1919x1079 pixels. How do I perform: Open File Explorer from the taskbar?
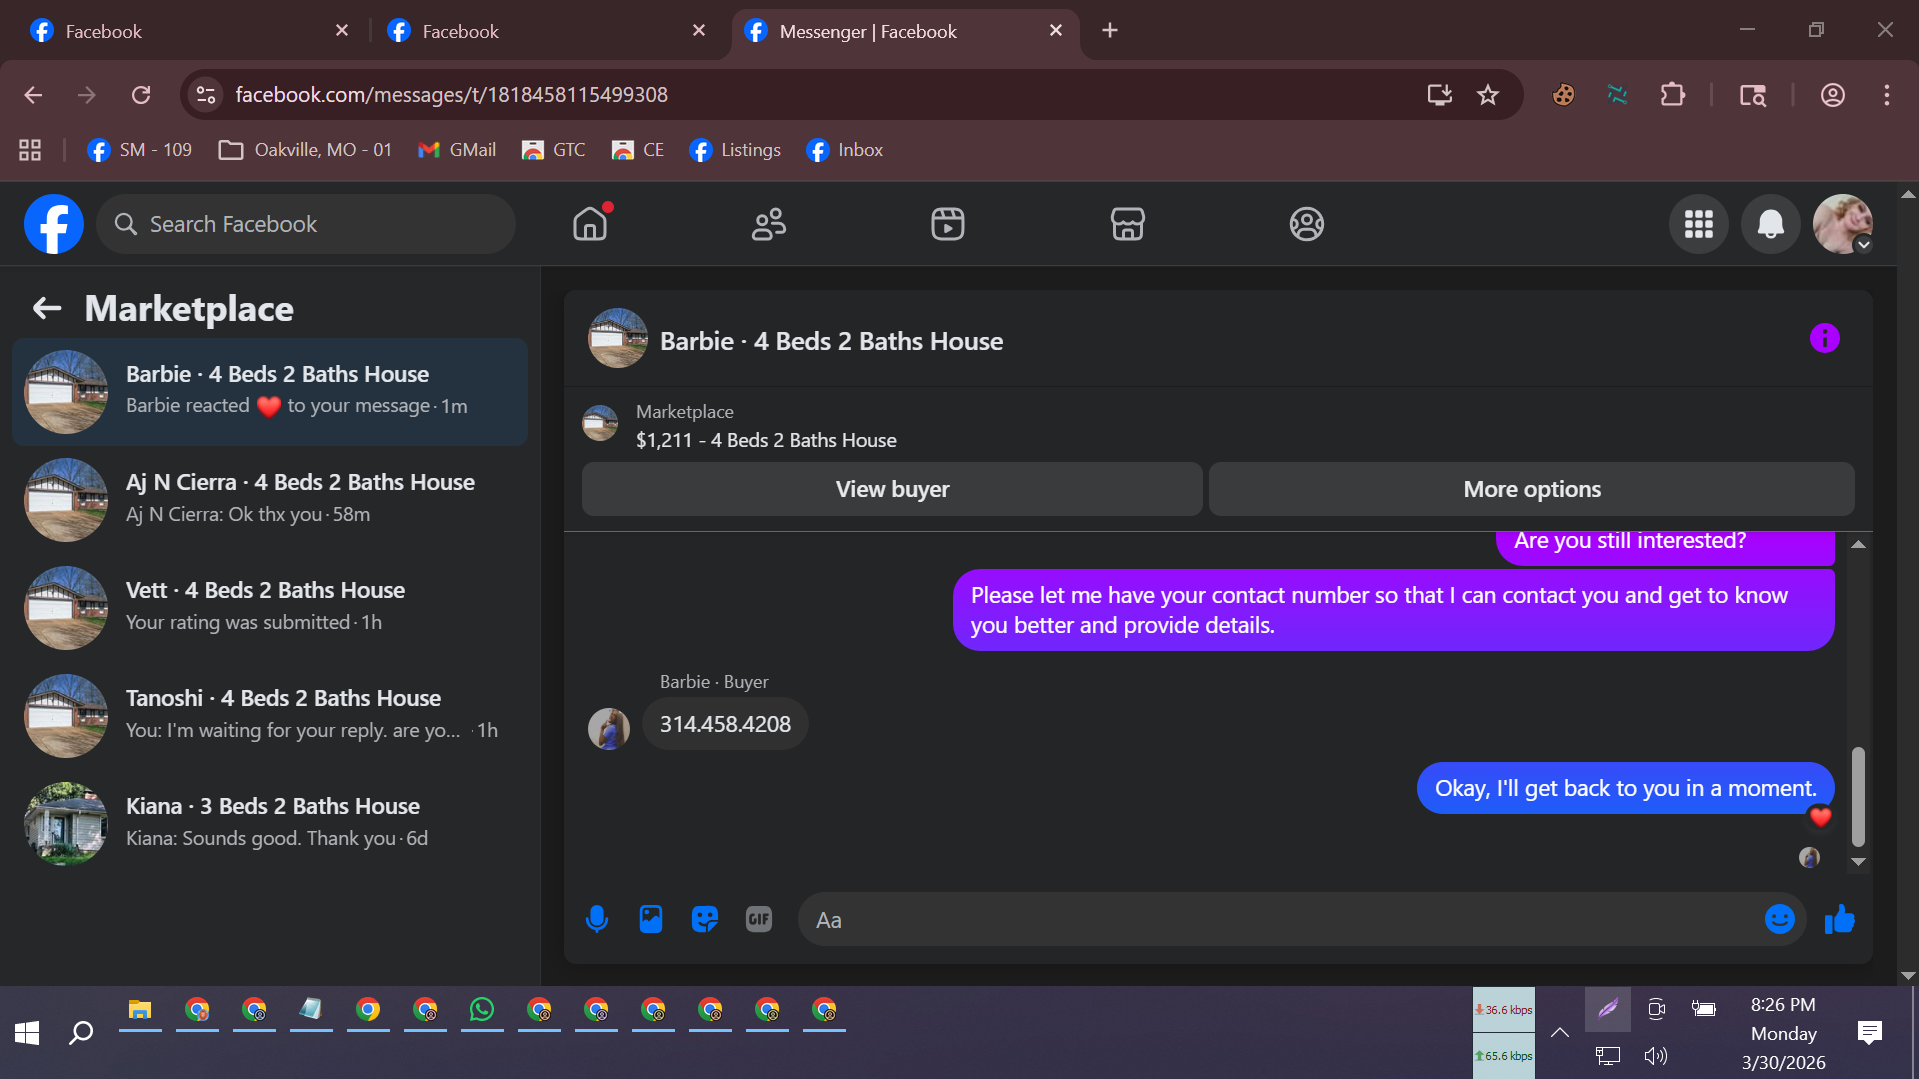click(140, 1010)
